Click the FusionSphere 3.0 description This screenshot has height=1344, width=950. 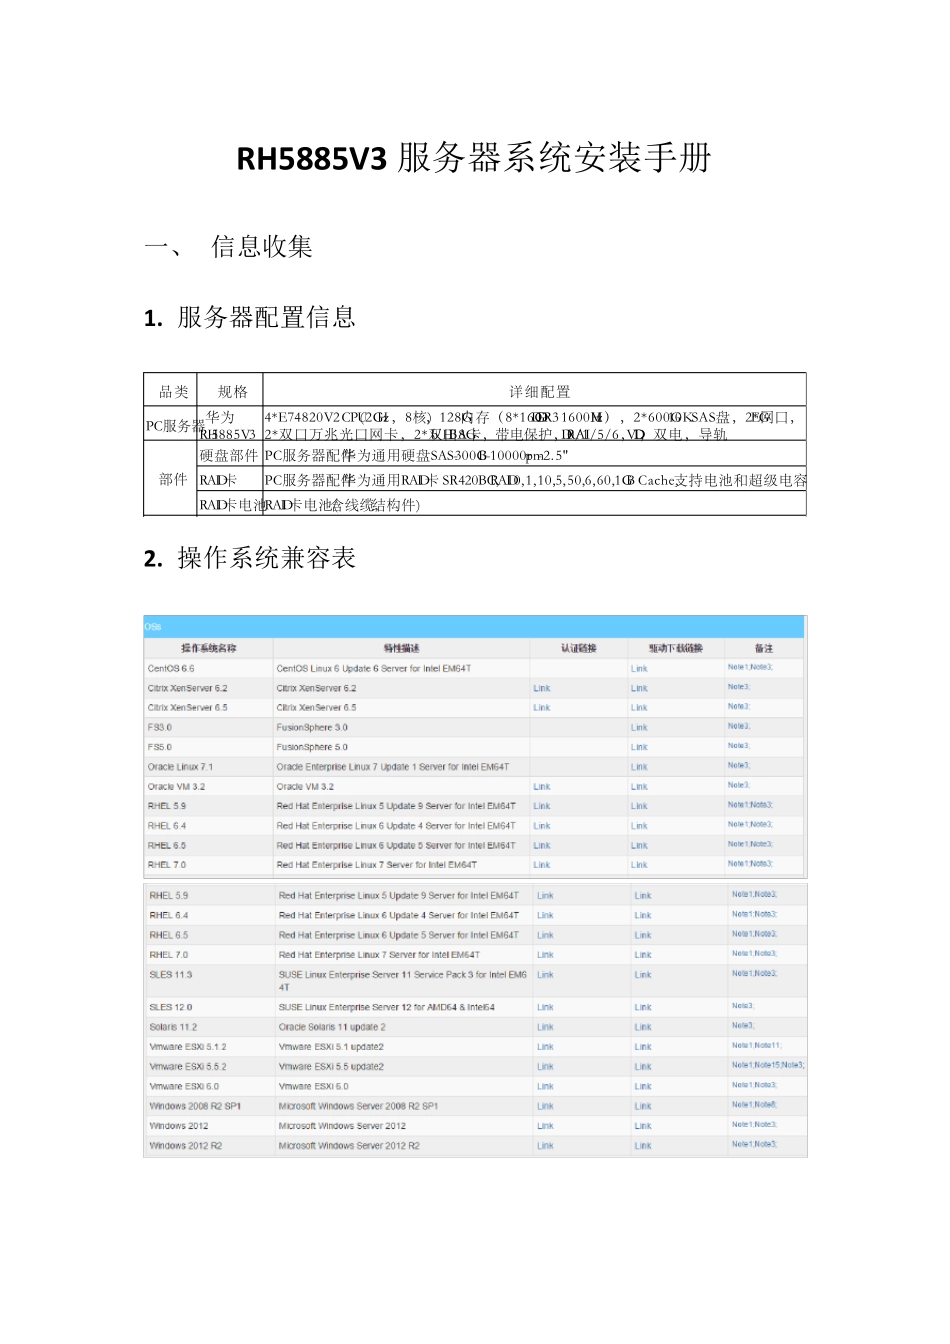(x=312, y=727)
